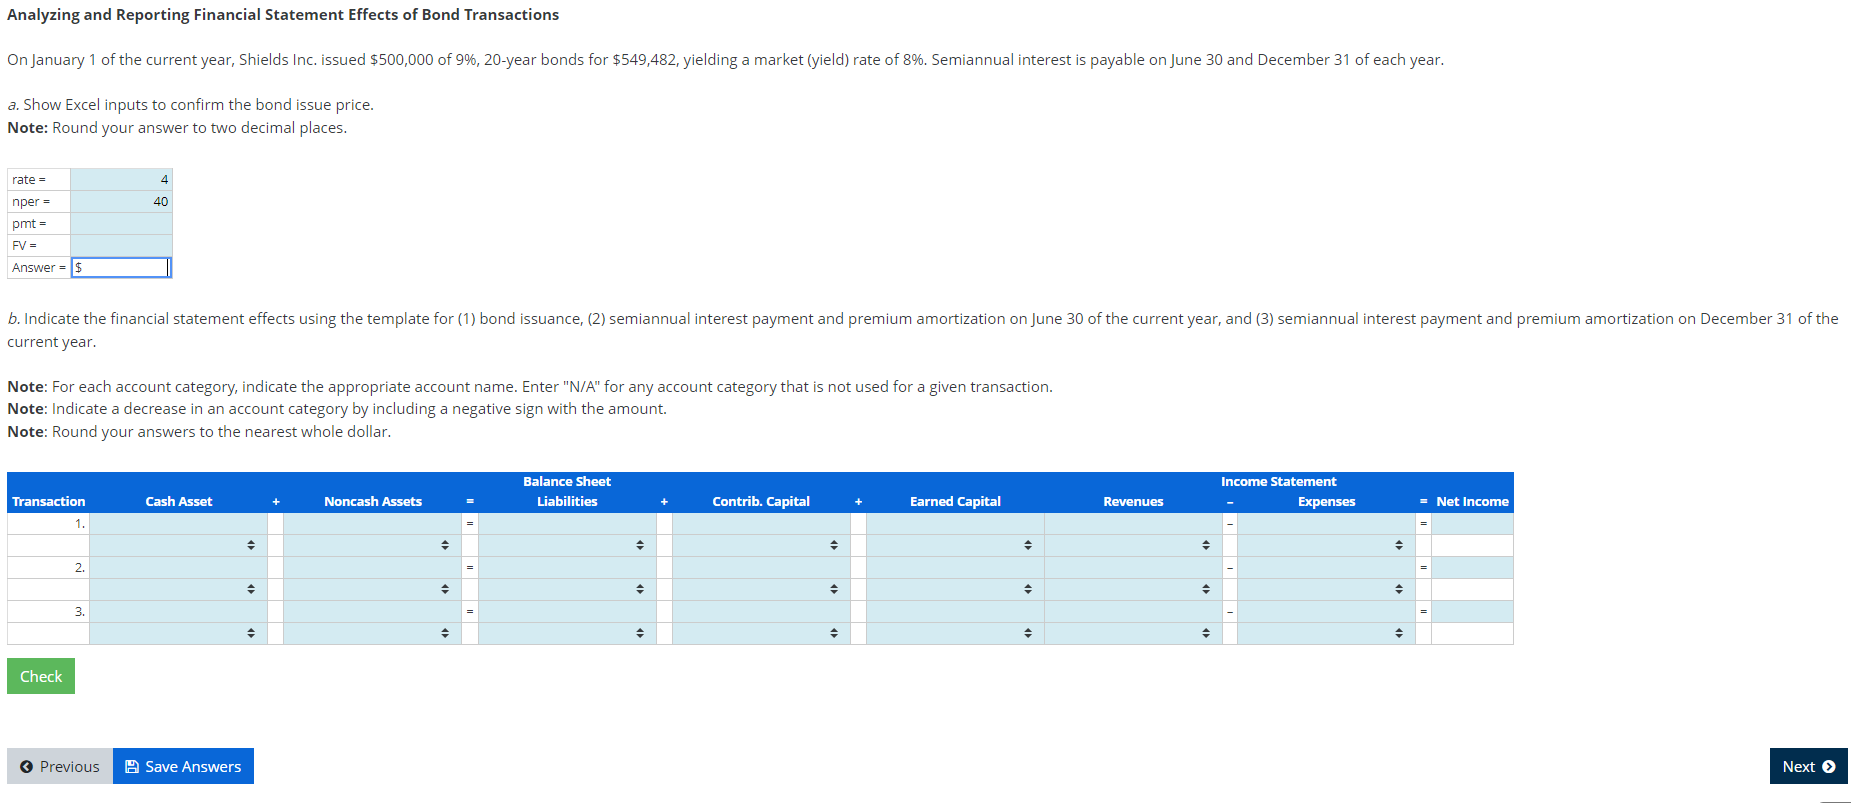
Task: Click Liabilities amount field for transaction 2
Action: (x=567, y=567)
